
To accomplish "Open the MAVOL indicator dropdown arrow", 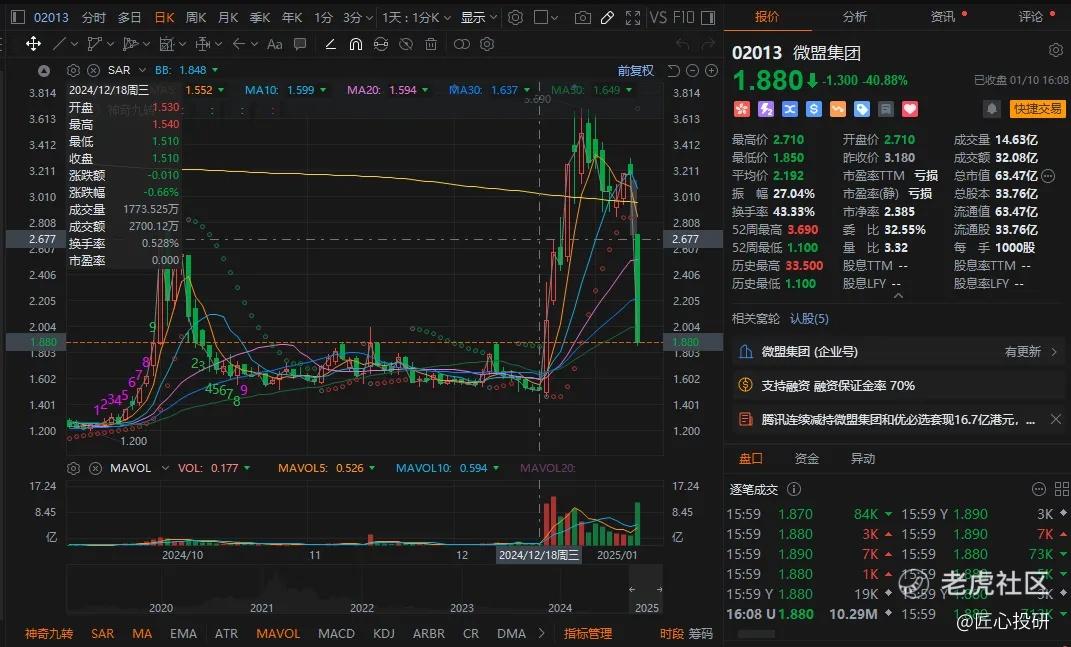I will [x=165, y=468].
